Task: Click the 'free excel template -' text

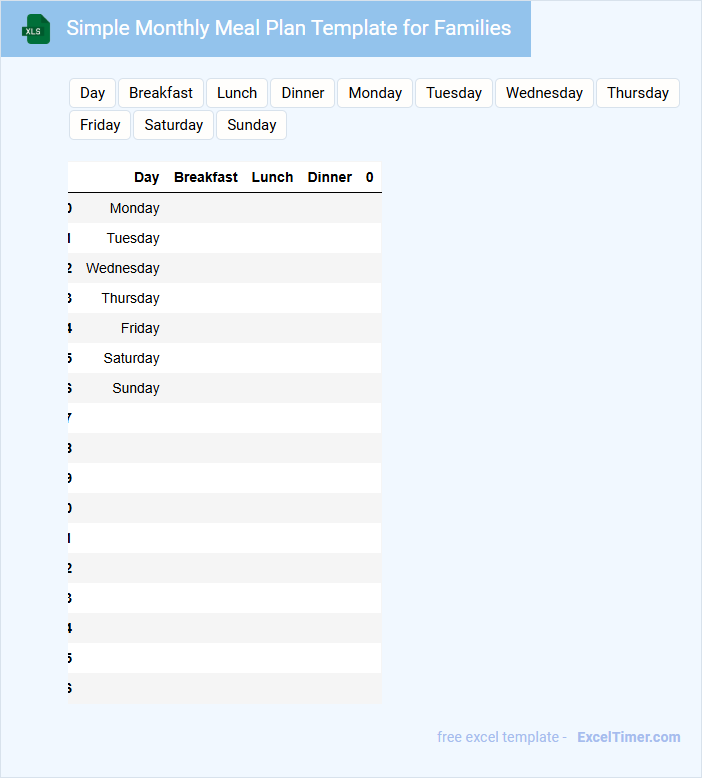Action: (502, 737)
